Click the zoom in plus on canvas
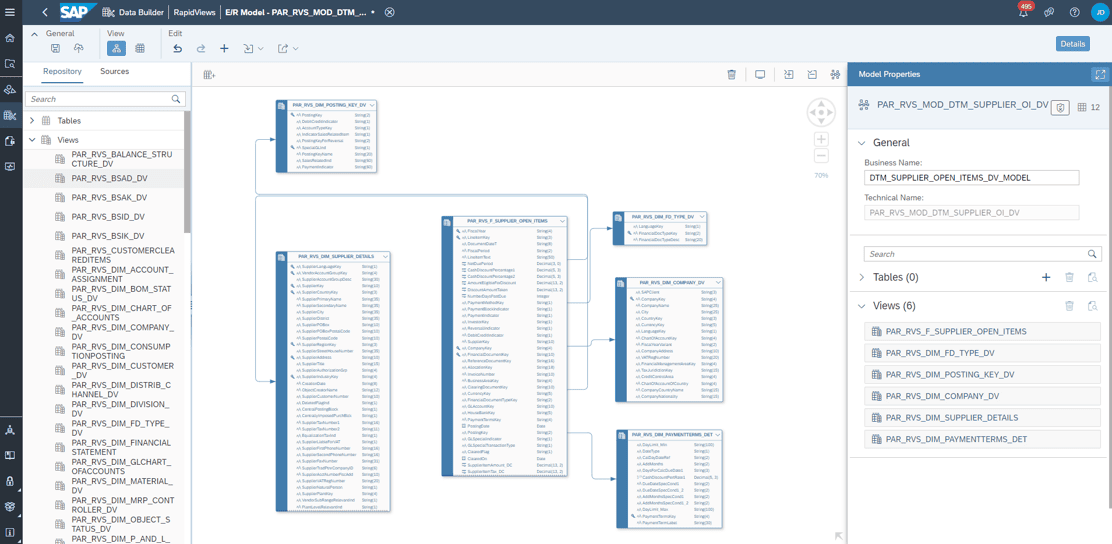 (x=821, y=140)
